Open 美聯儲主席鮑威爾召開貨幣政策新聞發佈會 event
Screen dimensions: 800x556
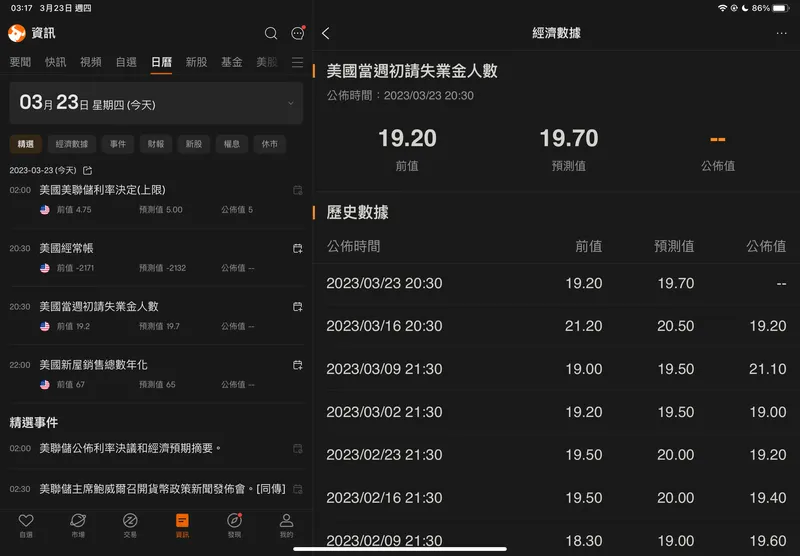click(x=156, y=489)
